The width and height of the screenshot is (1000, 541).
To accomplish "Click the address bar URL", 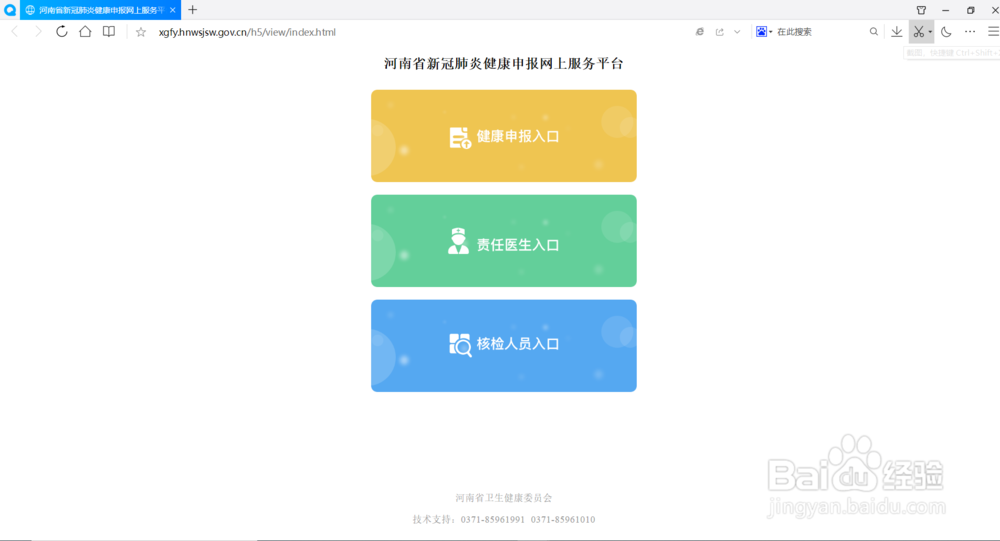I will (x=247, y=32).
